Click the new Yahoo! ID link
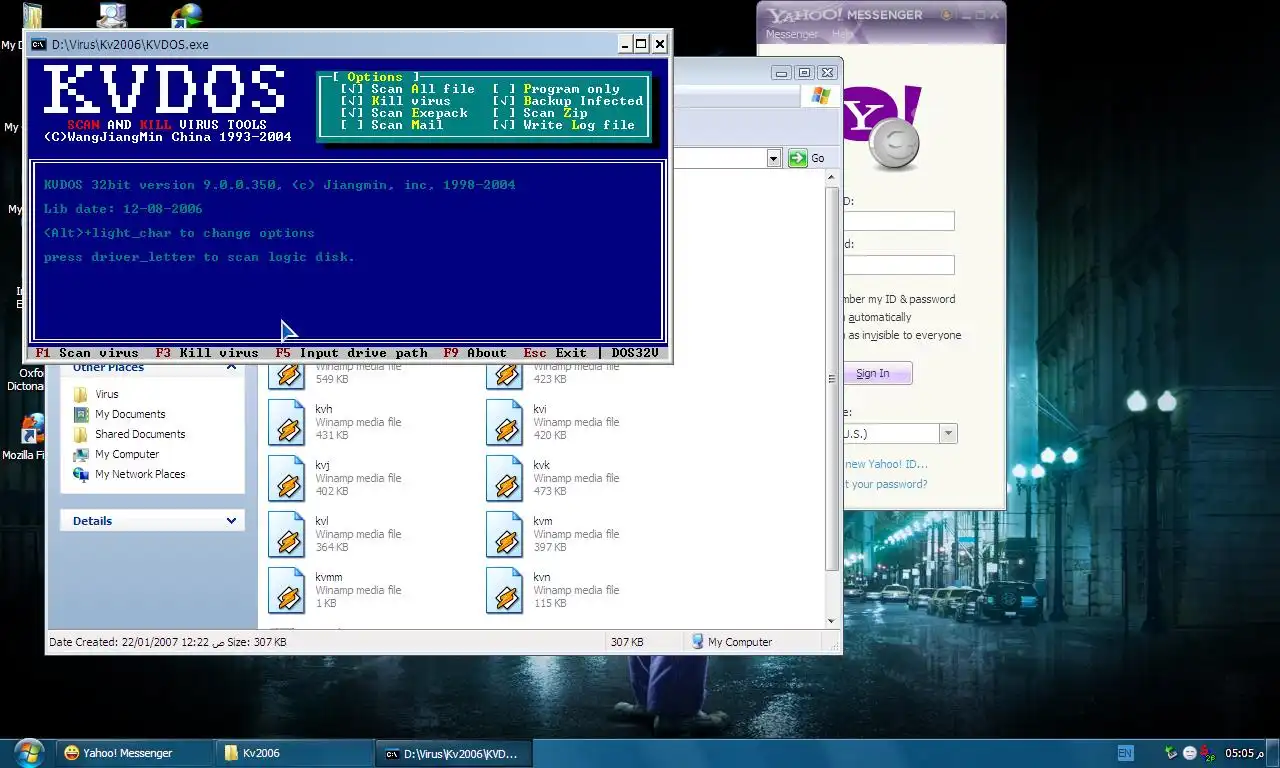Viewport: 1280px width, 768px height. (886, 464)
